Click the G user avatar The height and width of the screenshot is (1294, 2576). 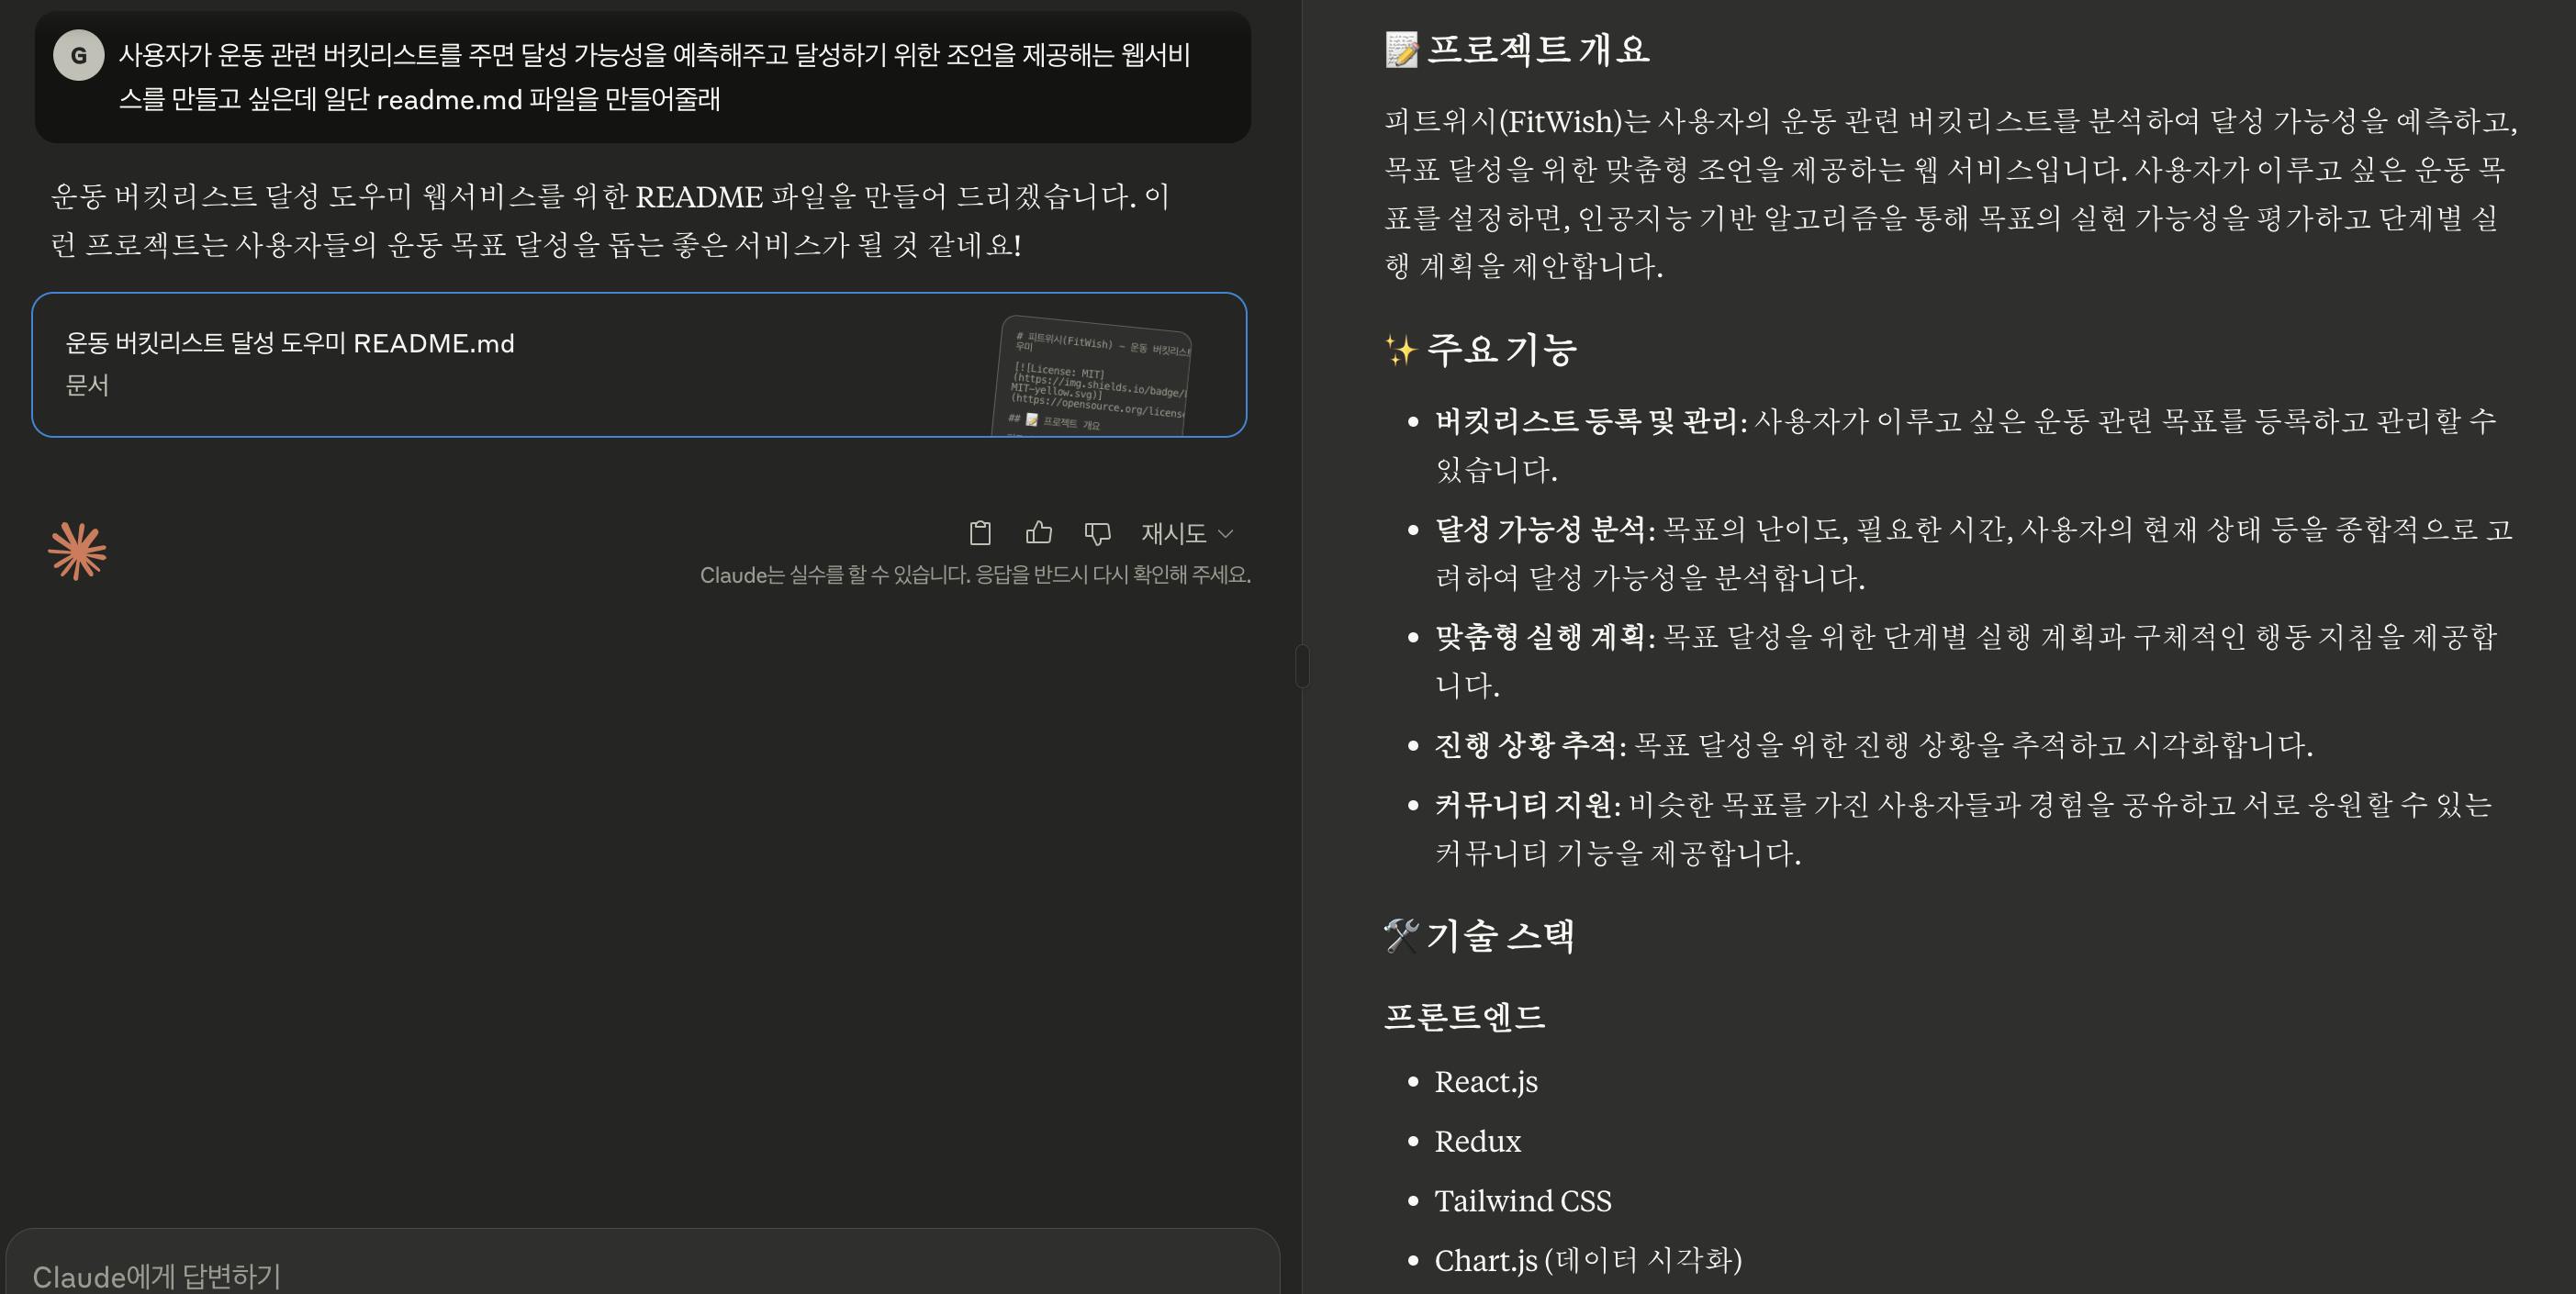click(78, 56)
